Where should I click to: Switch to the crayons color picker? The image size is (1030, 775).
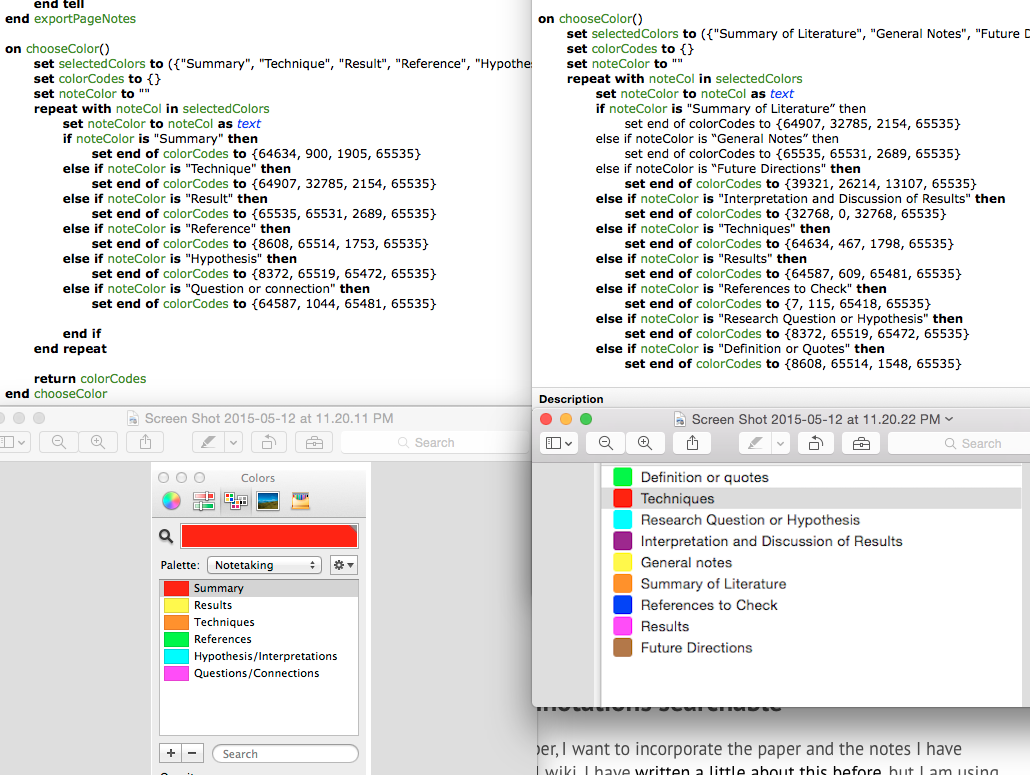300,501
